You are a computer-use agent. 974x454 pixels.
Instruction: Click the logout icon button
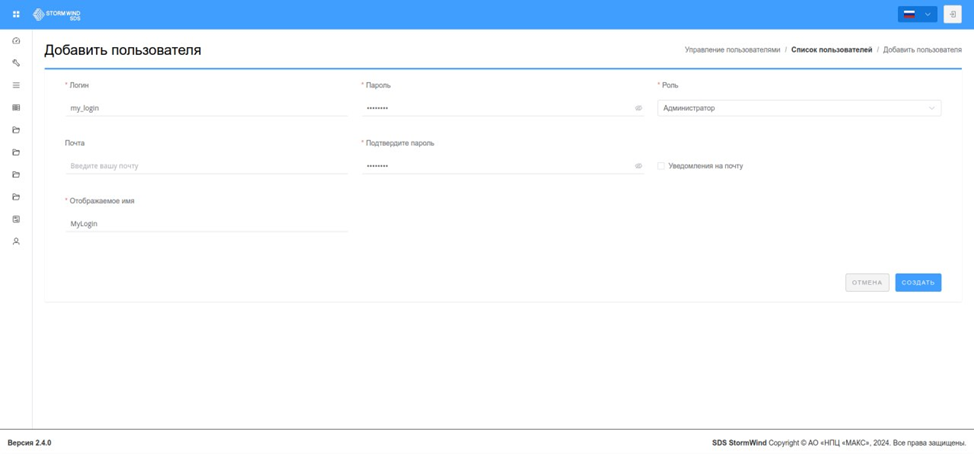coord(952,14)
